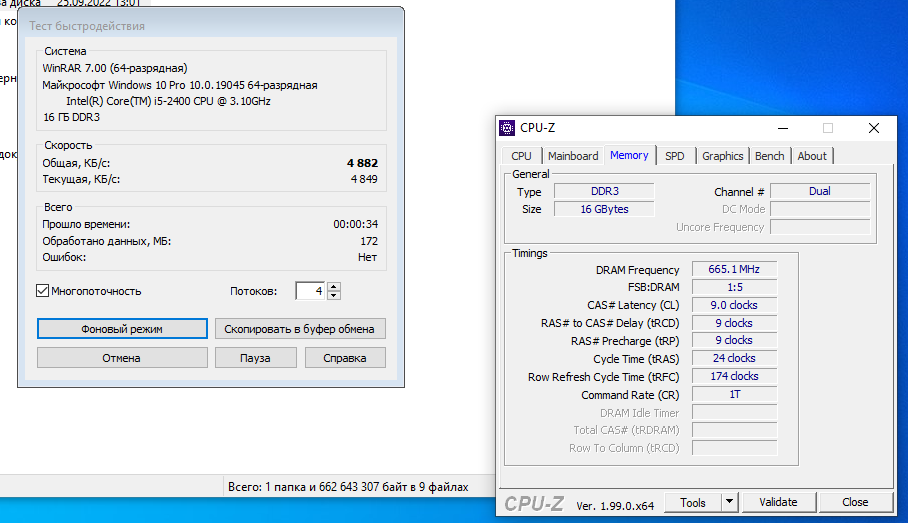The width and height of the screenshot is (908, 523).
Task: Minimize the CPU-Z window
Action: pos(783,128)
